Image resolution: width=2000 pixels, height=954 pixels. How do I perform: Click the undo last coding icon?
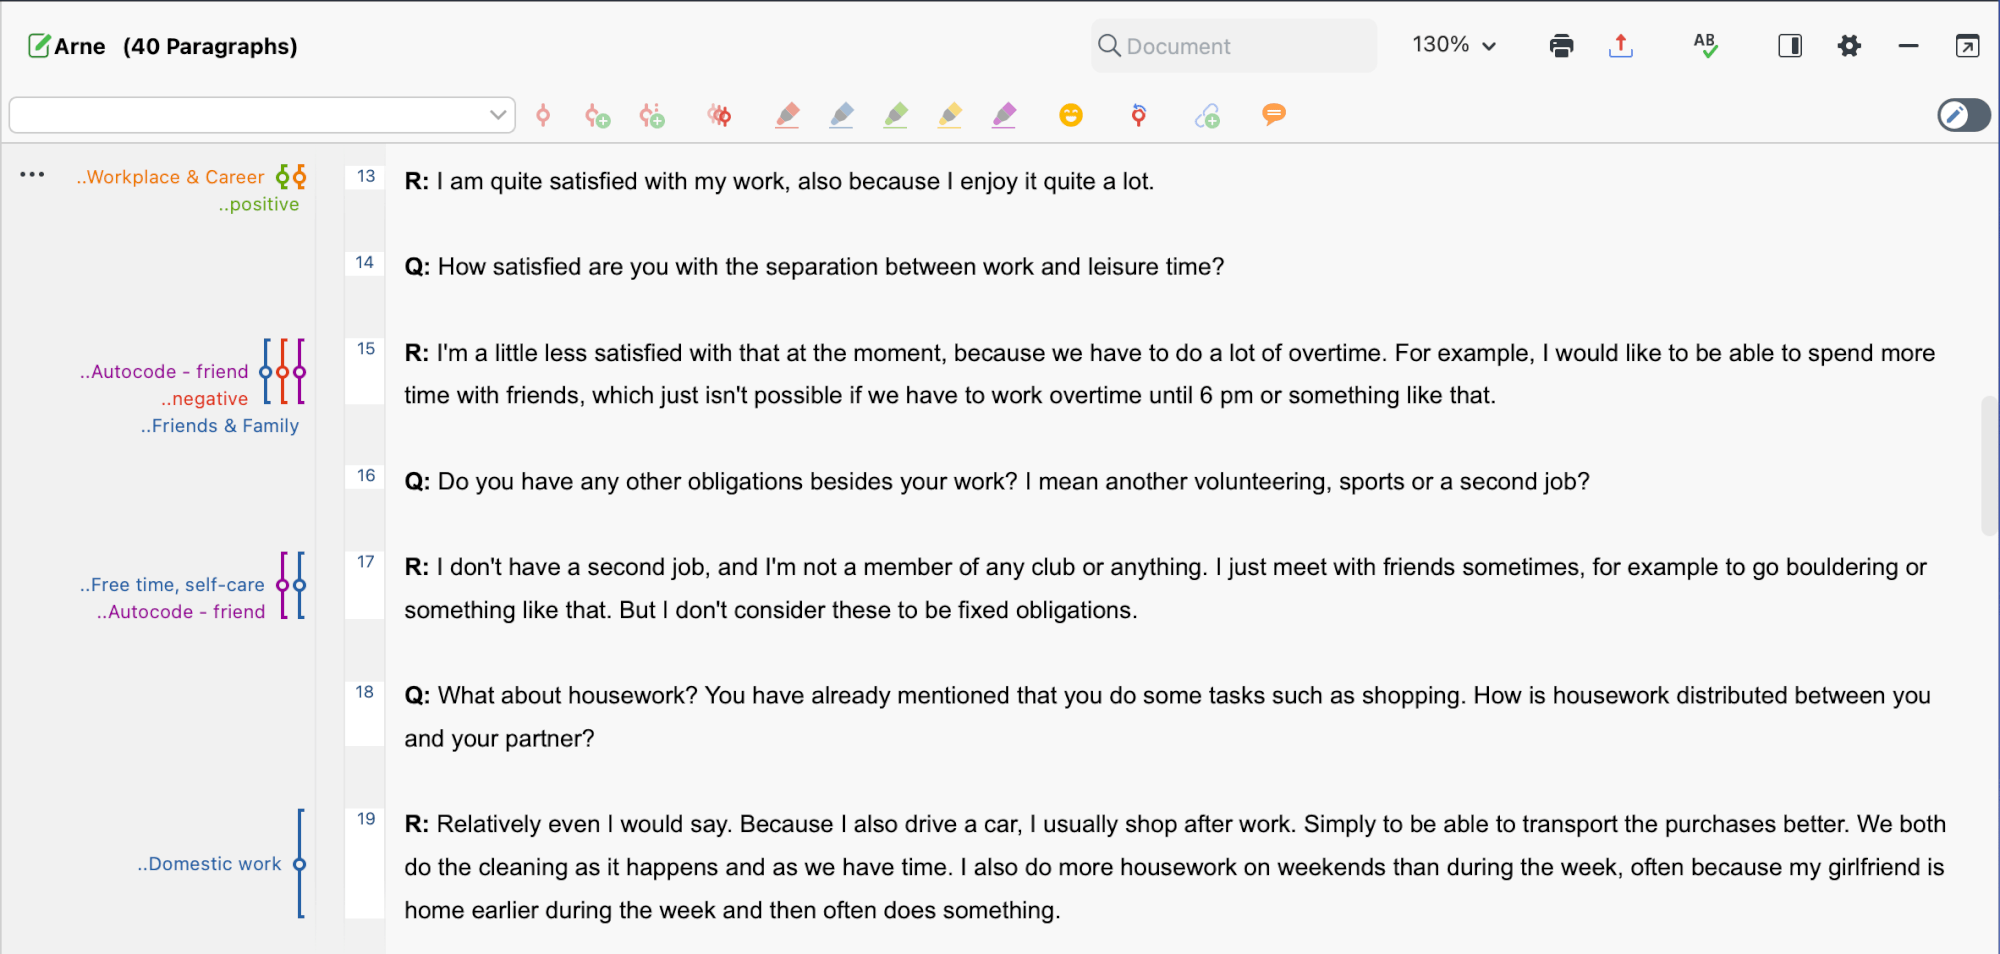(x=1138, y=115)
